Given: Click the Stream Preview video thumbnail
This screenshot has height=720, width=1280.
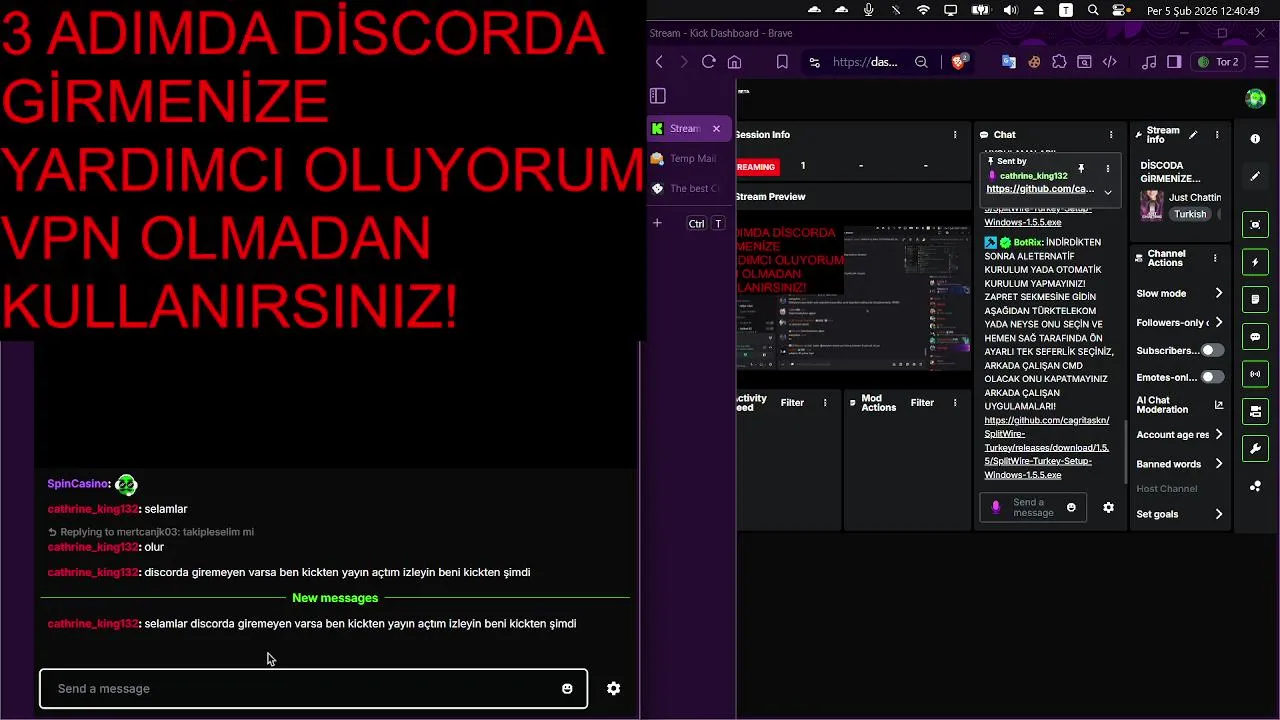Looking at the screenshot, I should (x=854, y=297).
